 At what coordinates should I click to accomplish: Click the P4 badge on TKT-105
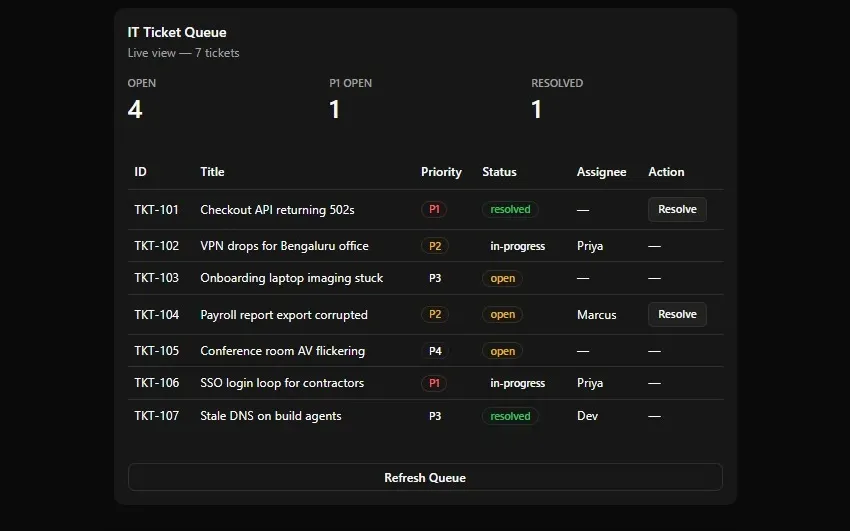[x=435, y=351]
